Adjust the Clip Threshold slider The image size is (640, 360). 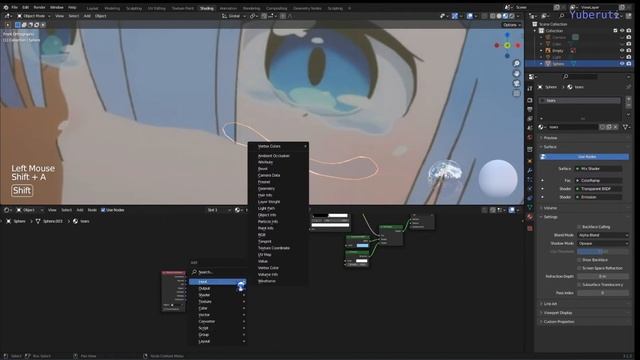pyautogui.click(x=603, y=251)
